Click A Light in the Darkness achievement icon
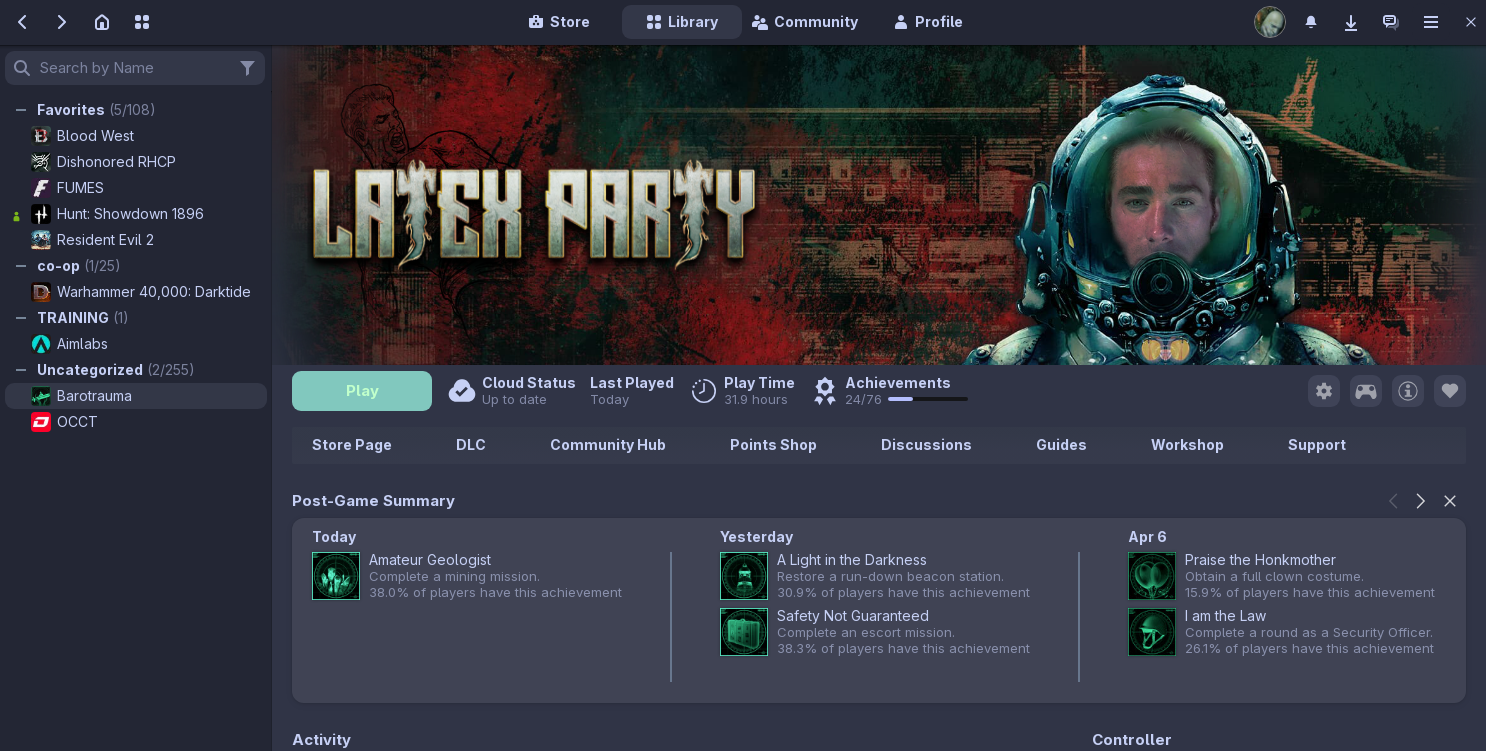The width and height of the screenshot is (1486, 751). coord(744,576)
